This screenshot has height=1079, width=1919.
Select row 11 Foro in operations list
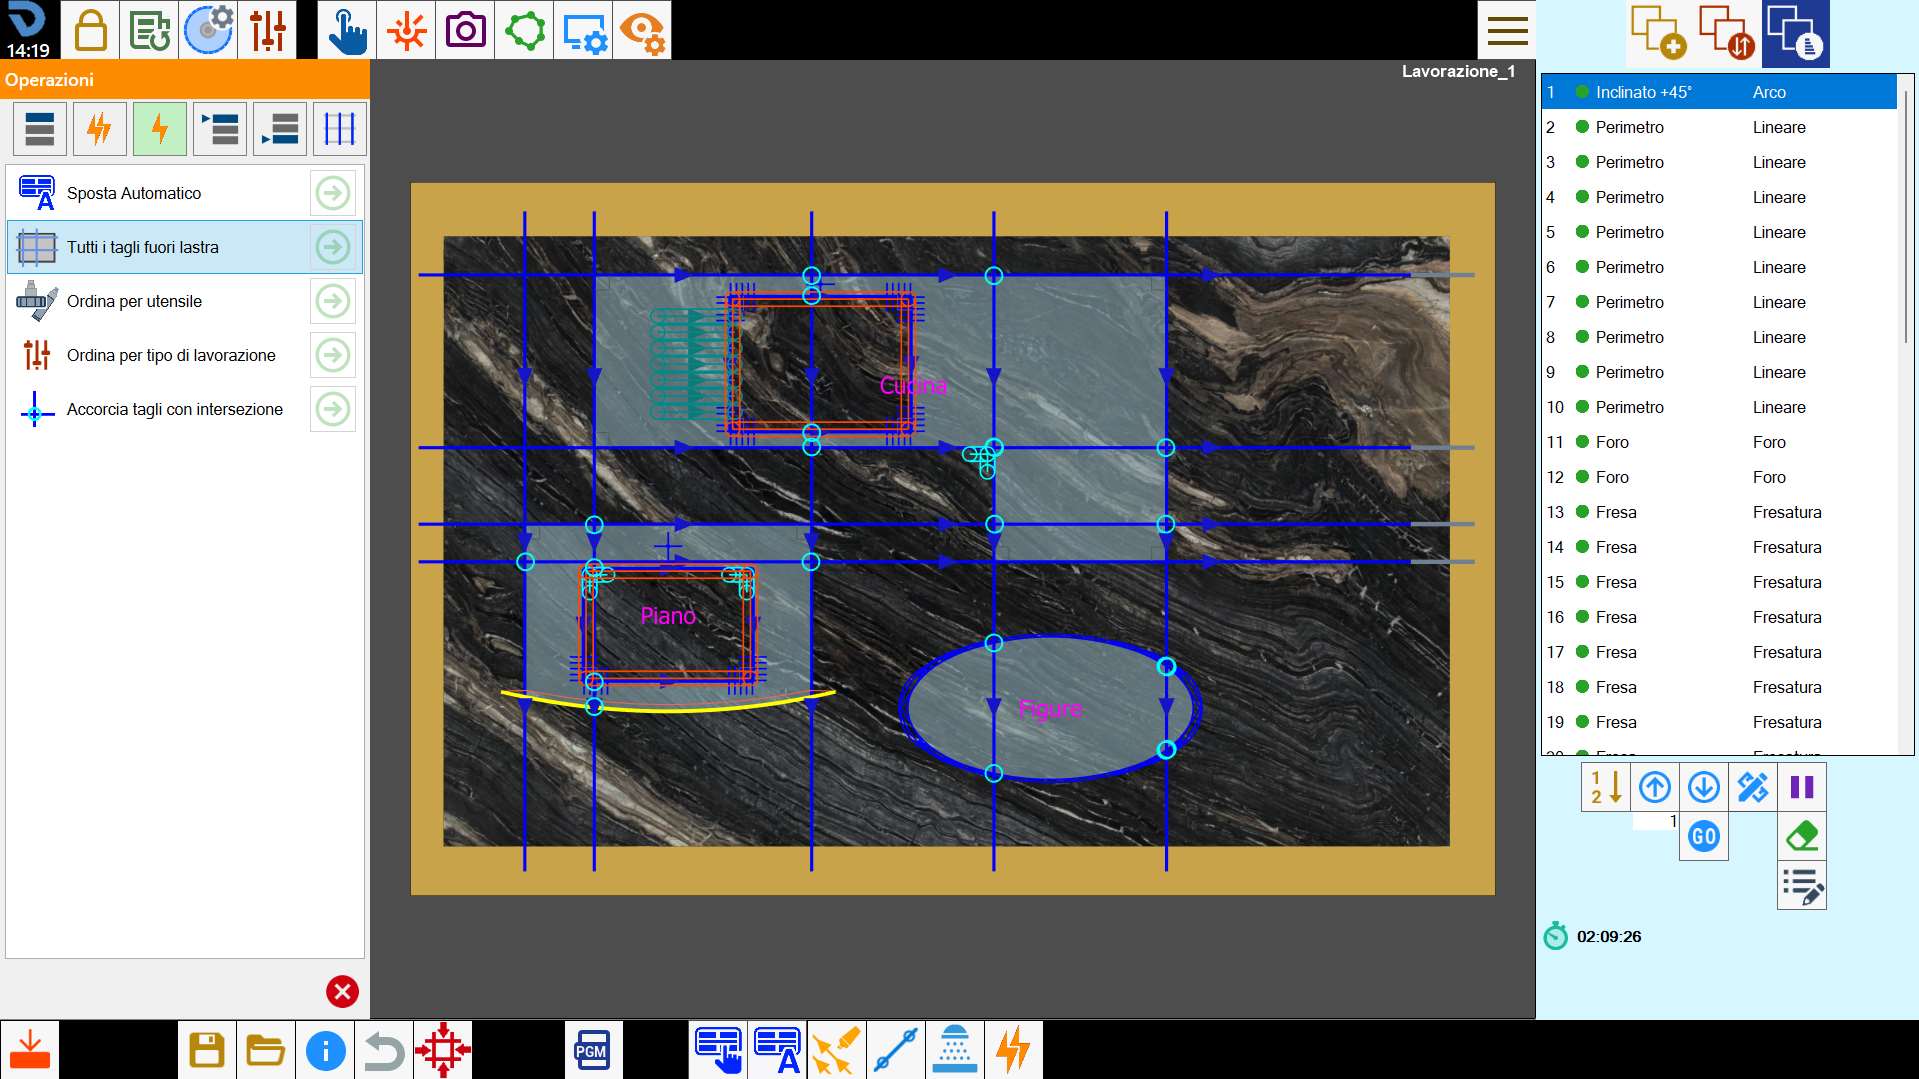(1718, 442)
